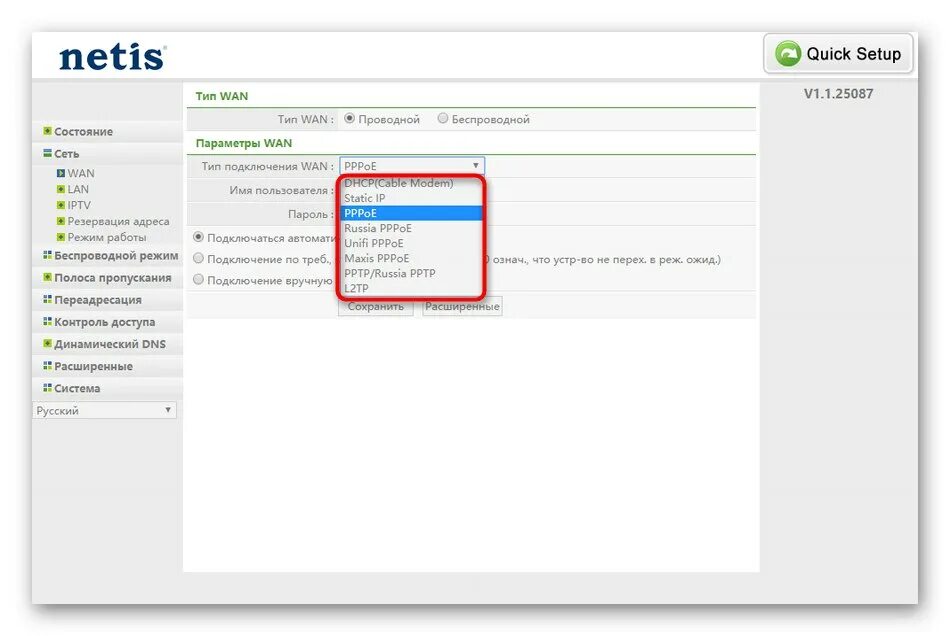Click the collapse icon beside Сеть
Screen dimensions: 950x636
47,153
